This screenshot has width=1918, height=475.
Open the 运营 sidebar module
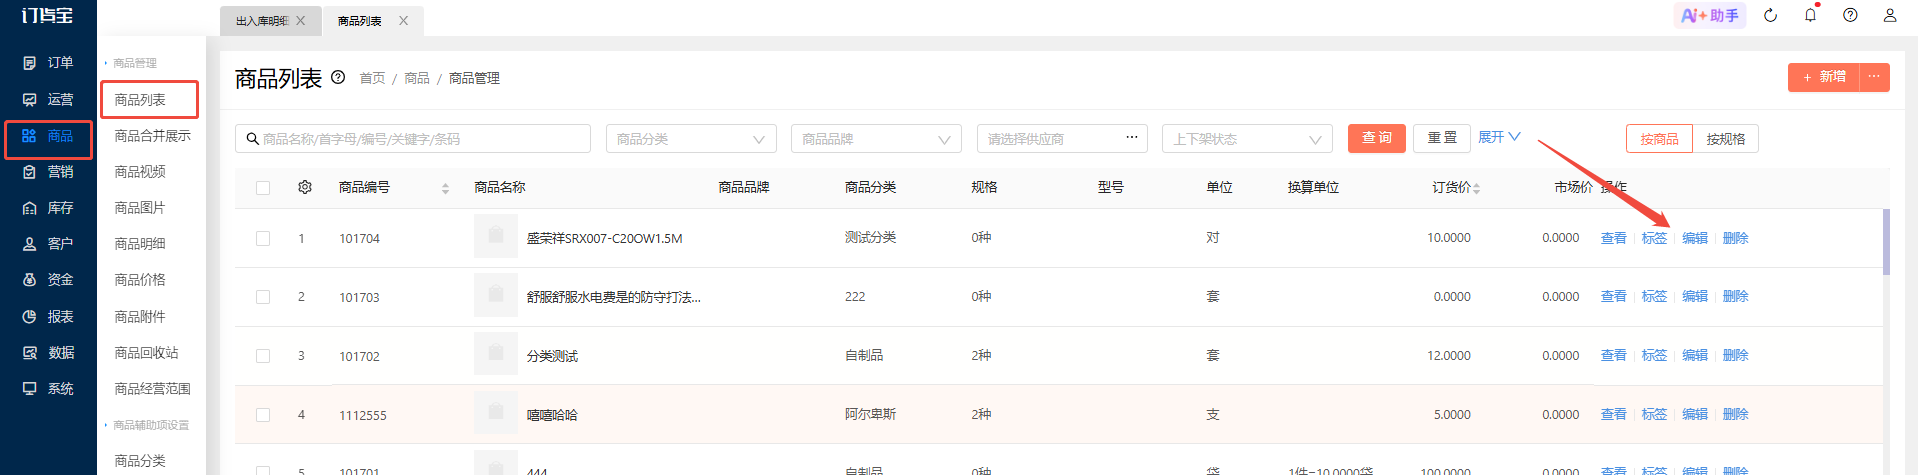pyautogui.click(x=48, y=100)
